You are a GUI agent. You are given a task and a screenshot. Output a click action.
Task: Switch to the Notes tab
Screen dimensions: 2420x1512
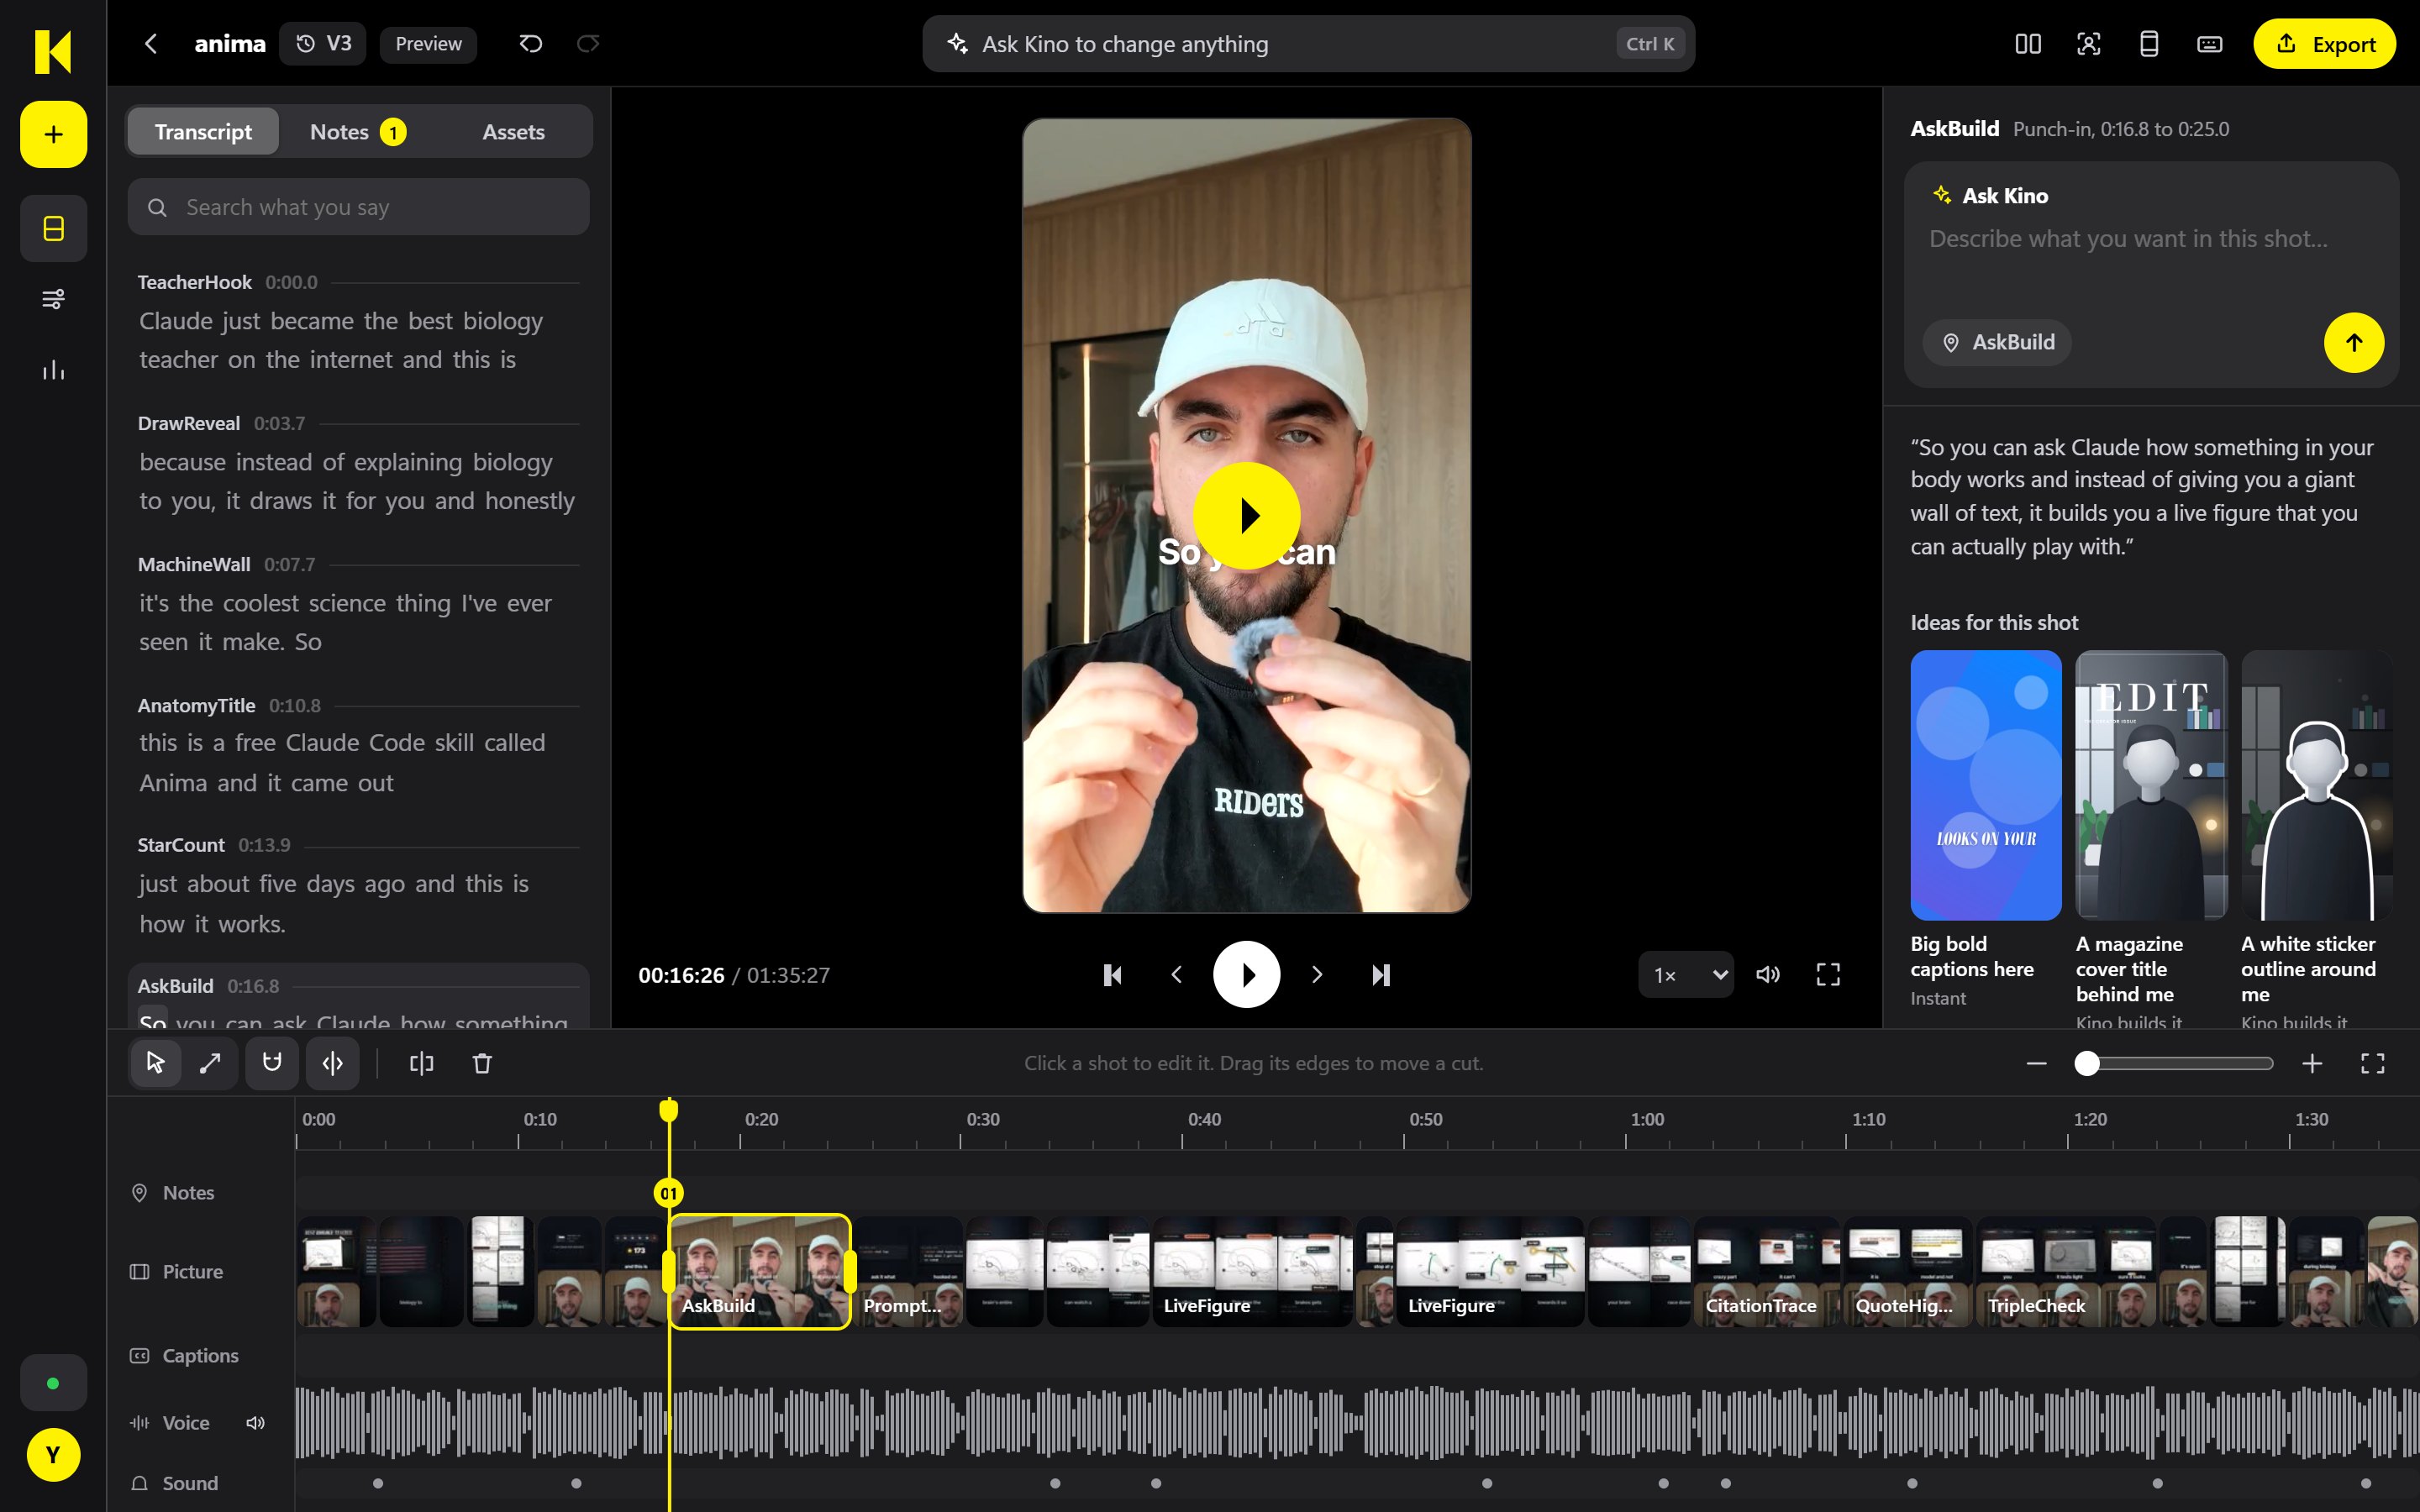point(357,132)
